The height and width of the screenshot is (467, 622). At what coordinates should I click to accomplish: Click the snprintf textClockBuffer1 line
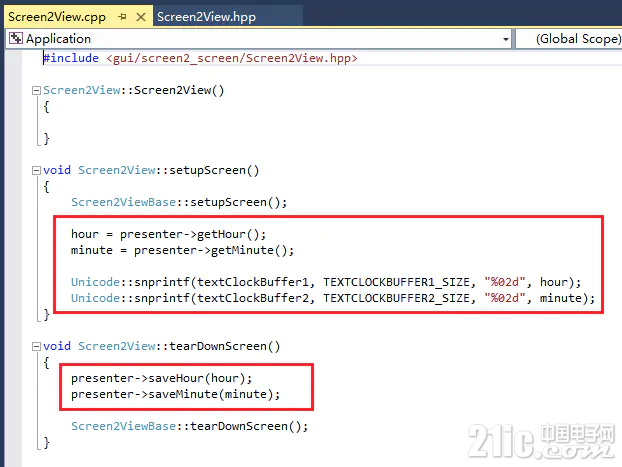(326, 282)
